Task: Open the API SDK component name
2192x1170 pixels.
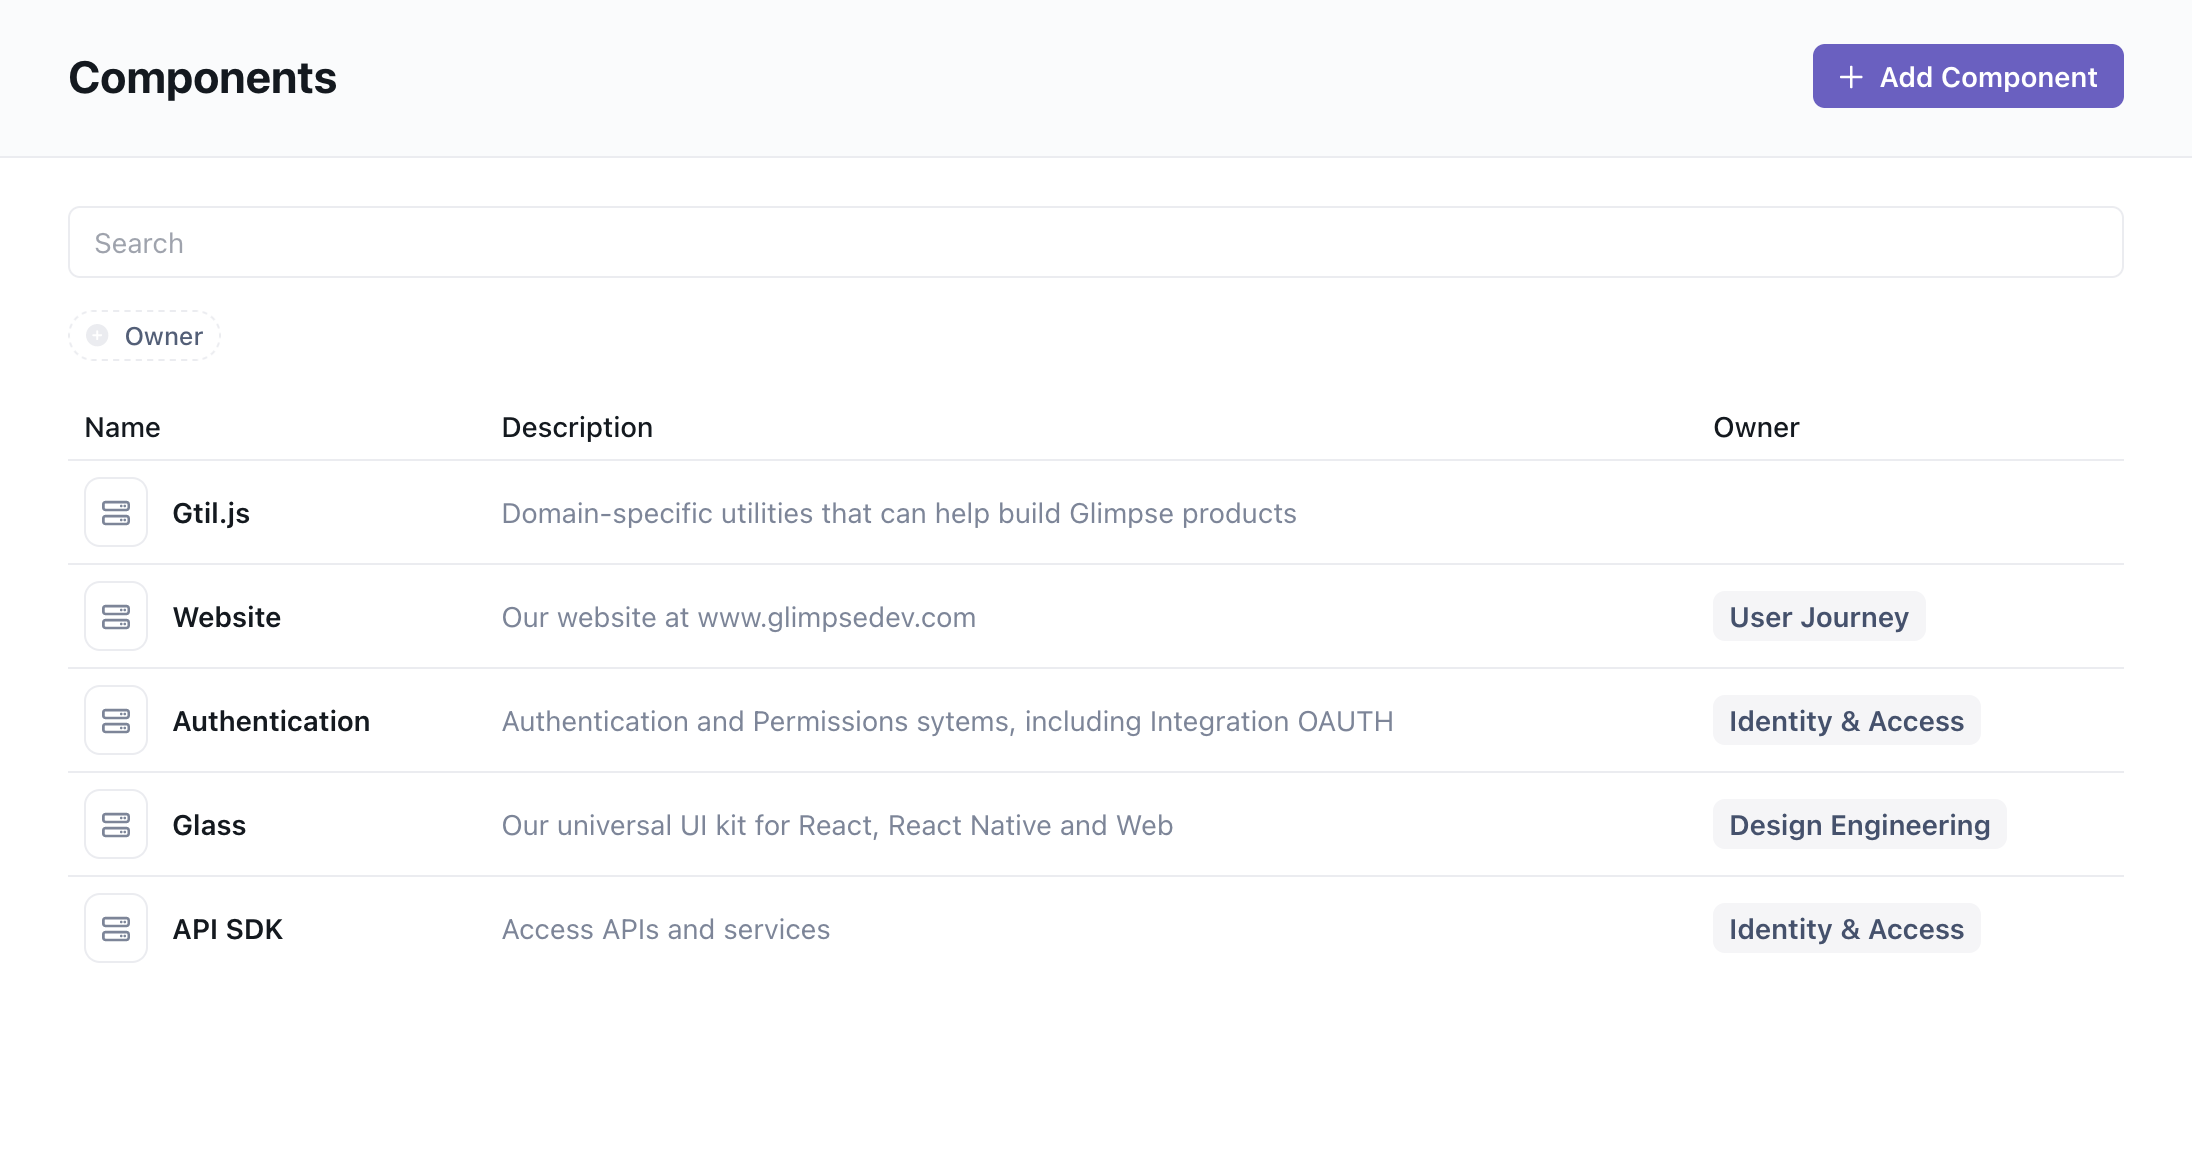Action: point(228,929)
